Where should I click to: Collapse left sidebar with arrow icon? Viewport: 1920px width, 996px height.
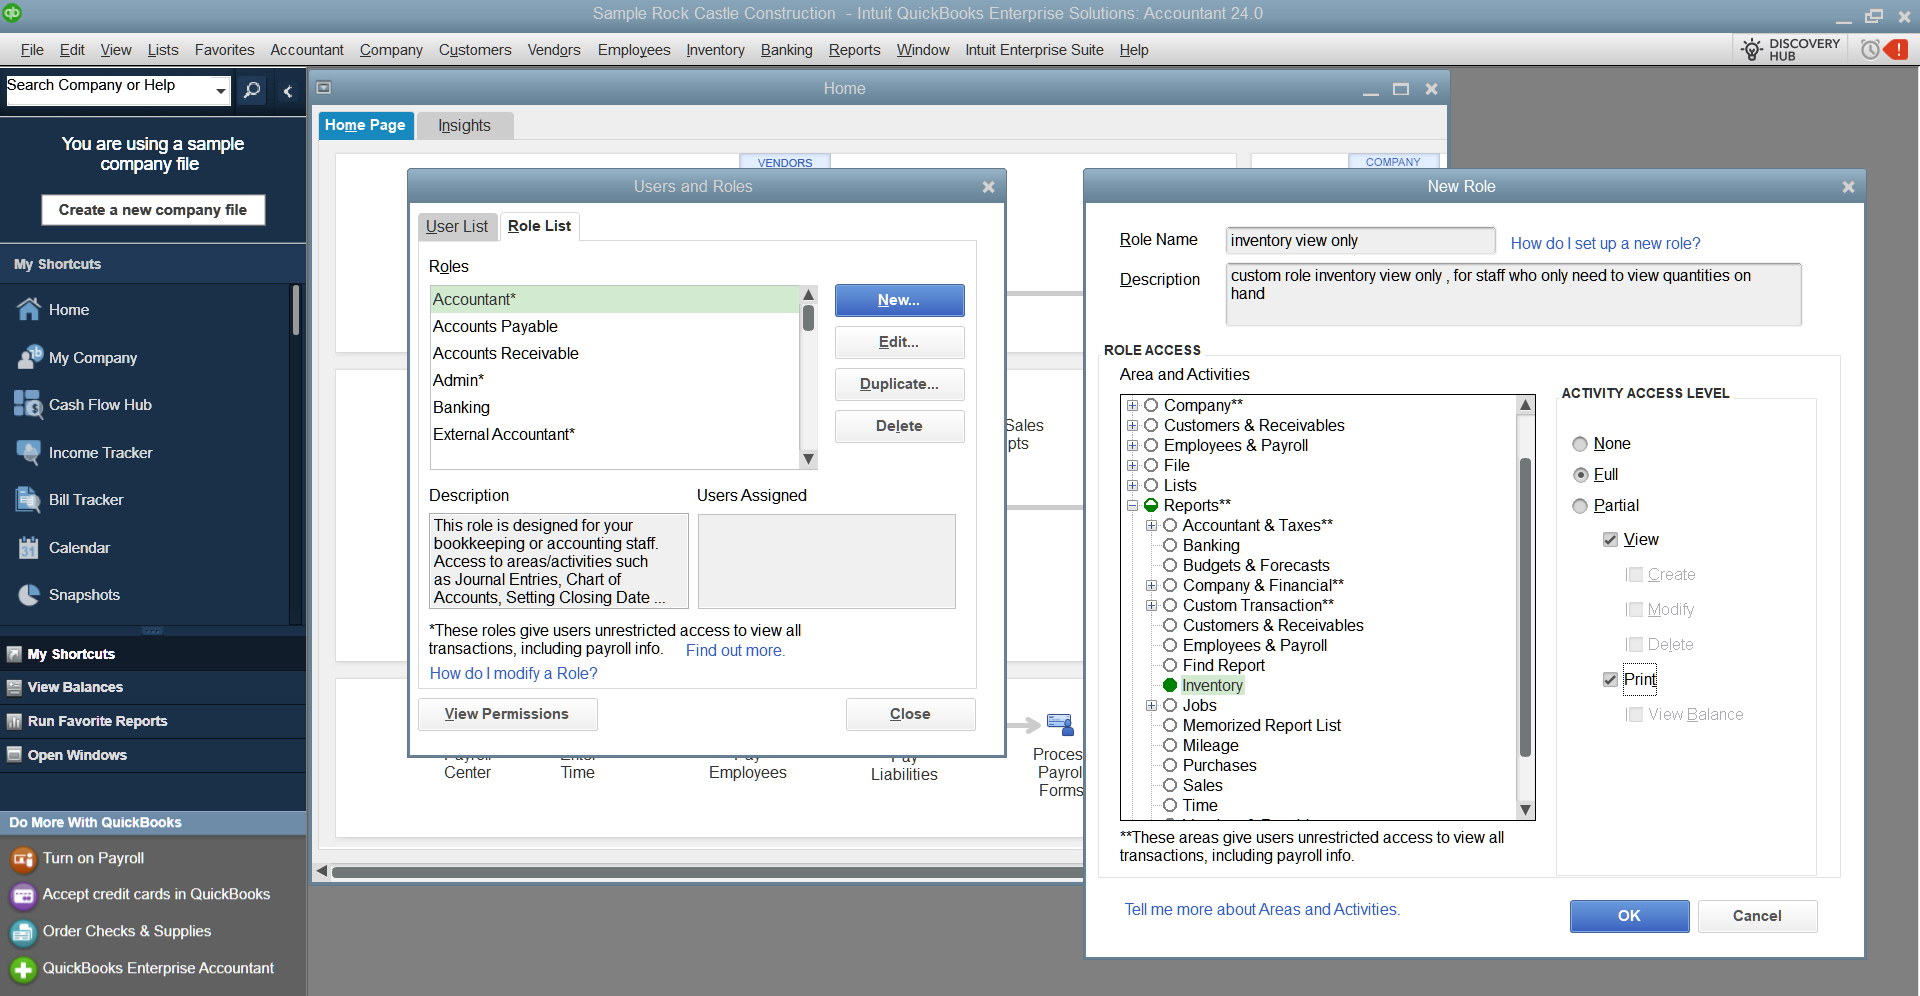pyautogui.click(x=288, y=91)
